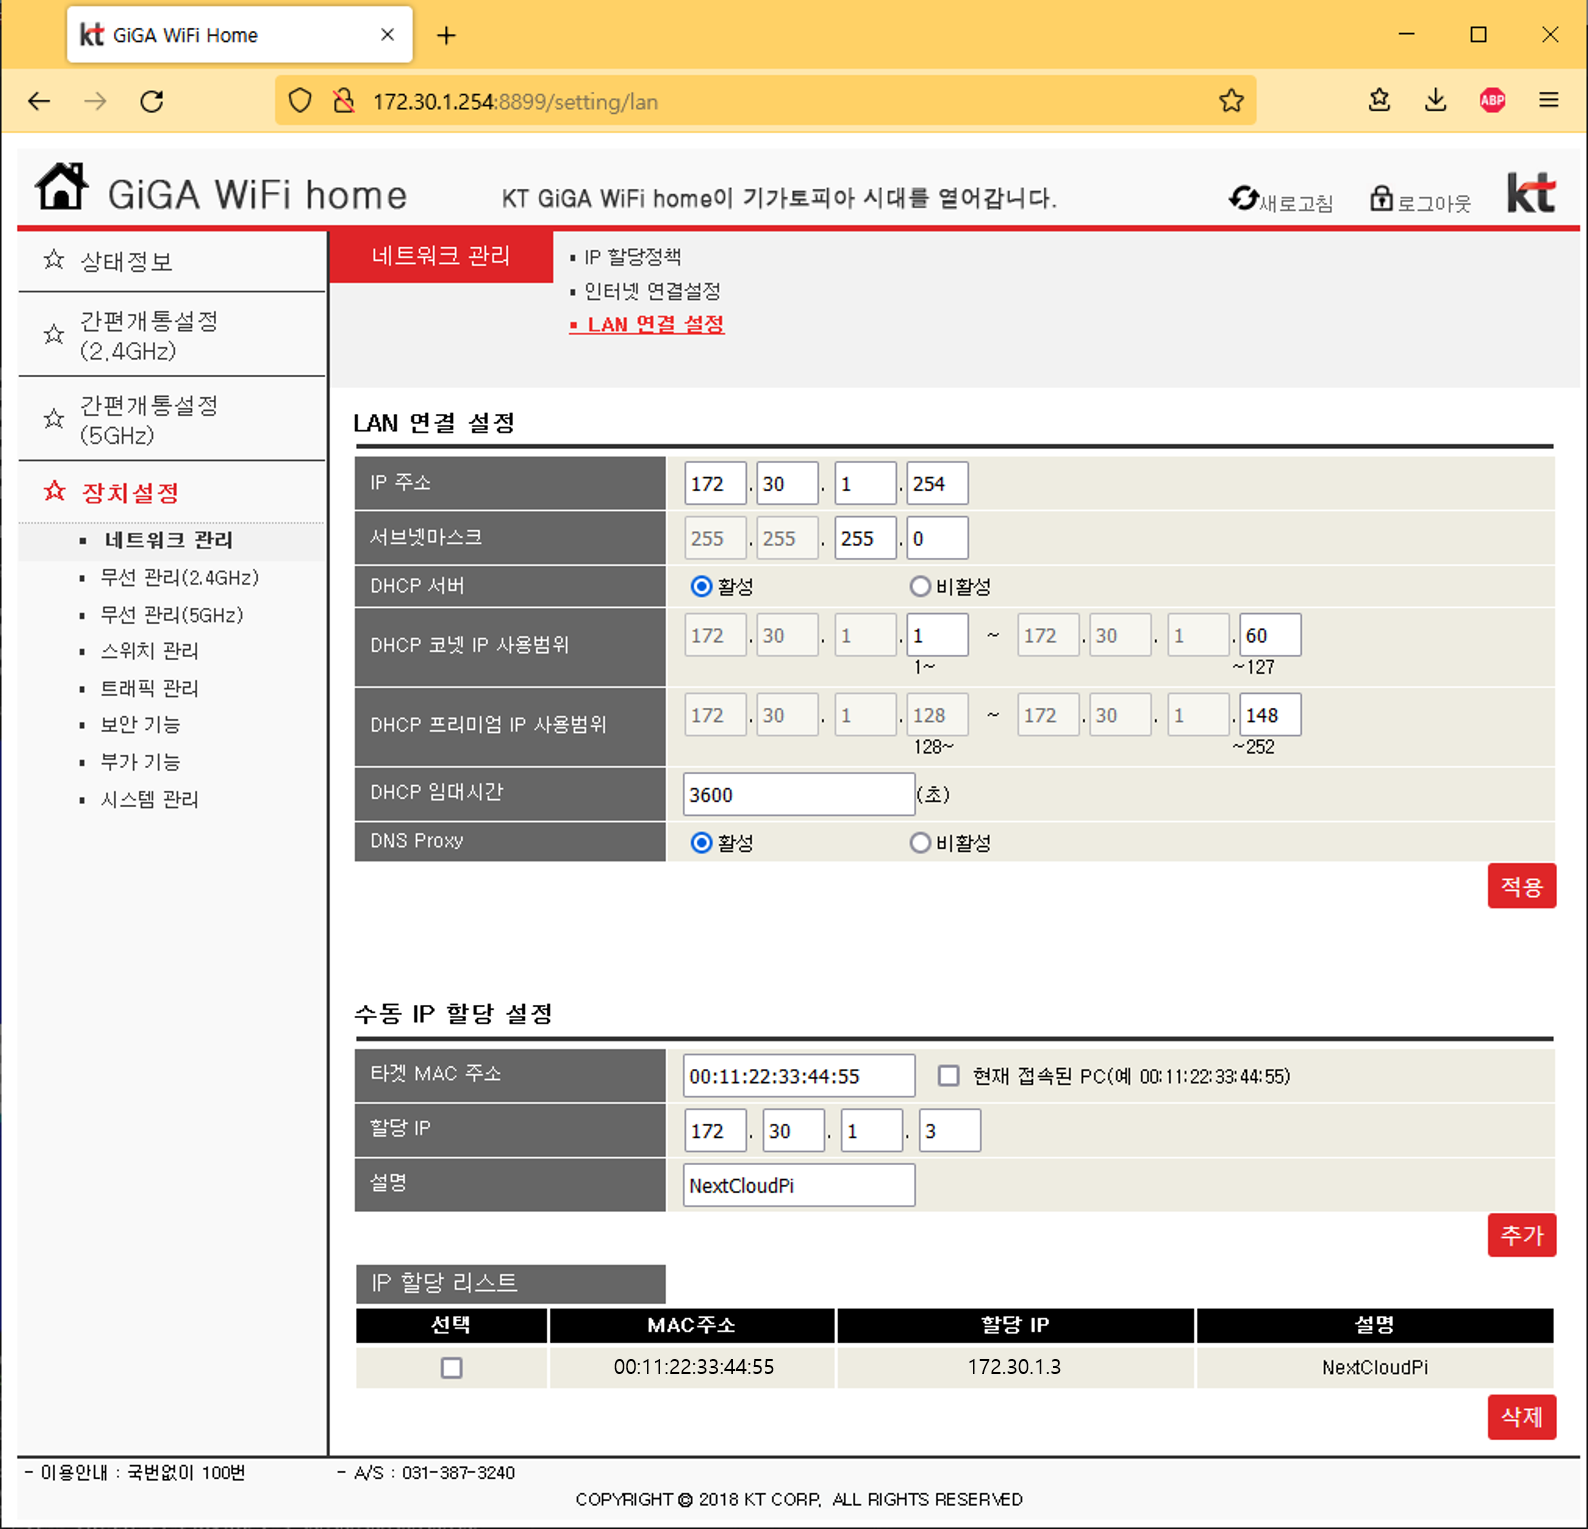1588x1529 pixels.
Task: Open 간편개통설정 (2.4GHz) sidebar menu
Action: [x=148, y=335]
